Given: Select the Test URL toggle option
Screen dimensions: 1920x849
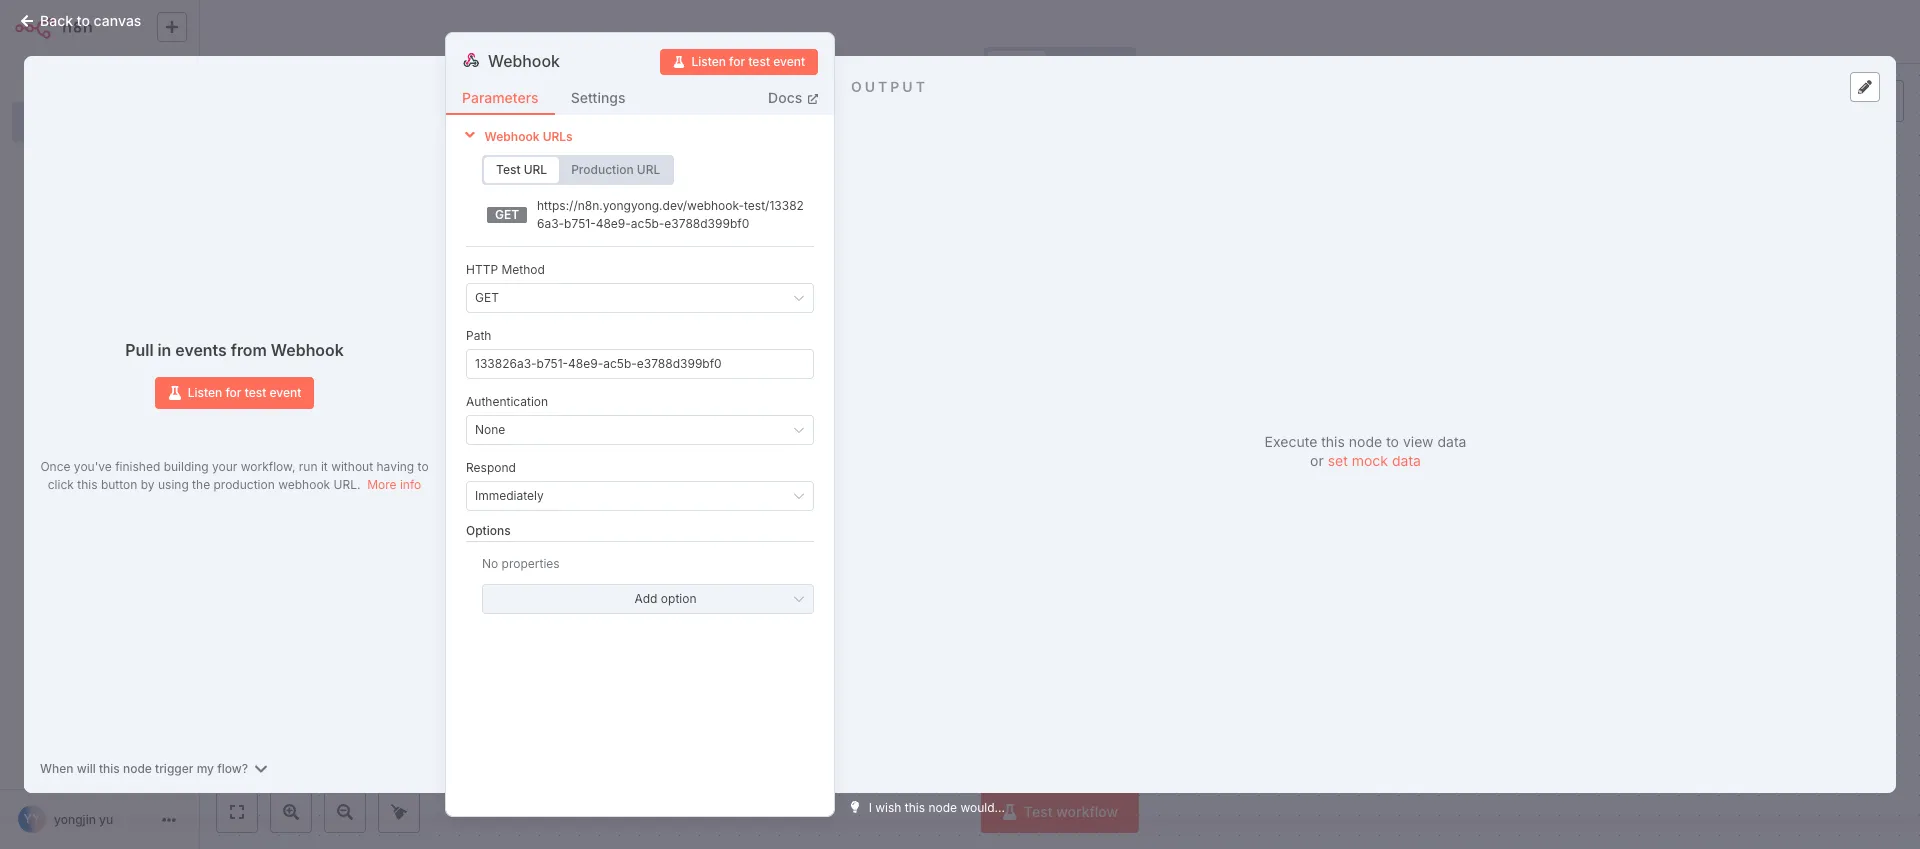Looking at the screenshot, I should pyautogui.click(x=521, y=170).
